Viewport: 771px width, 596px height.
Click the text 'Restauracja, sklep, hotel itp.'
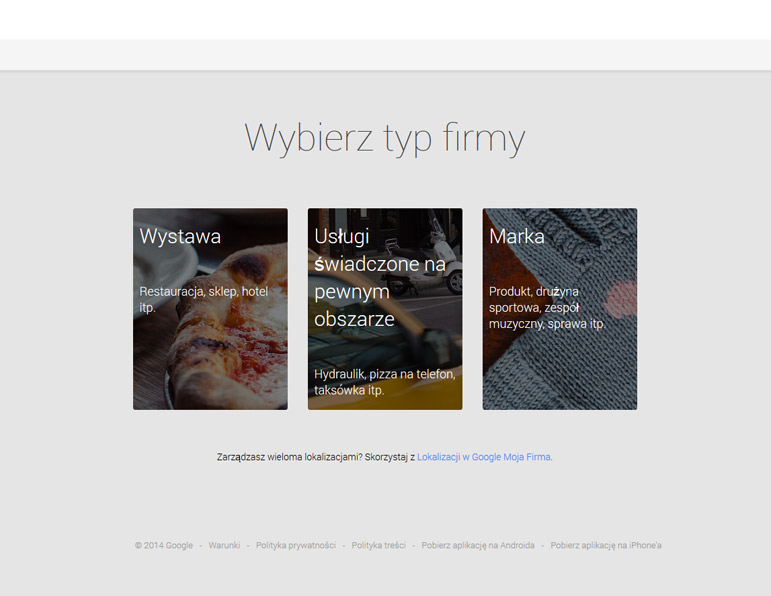coord(204,299)
